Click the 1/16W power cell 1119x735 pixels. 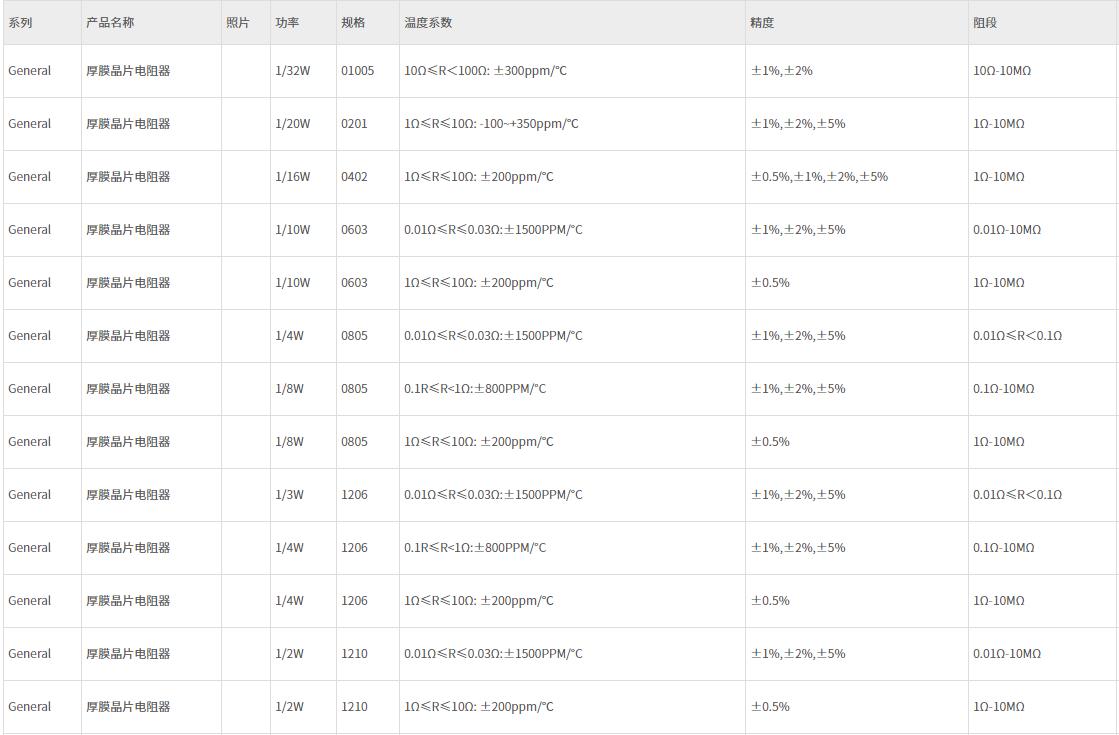click(293, 177)
